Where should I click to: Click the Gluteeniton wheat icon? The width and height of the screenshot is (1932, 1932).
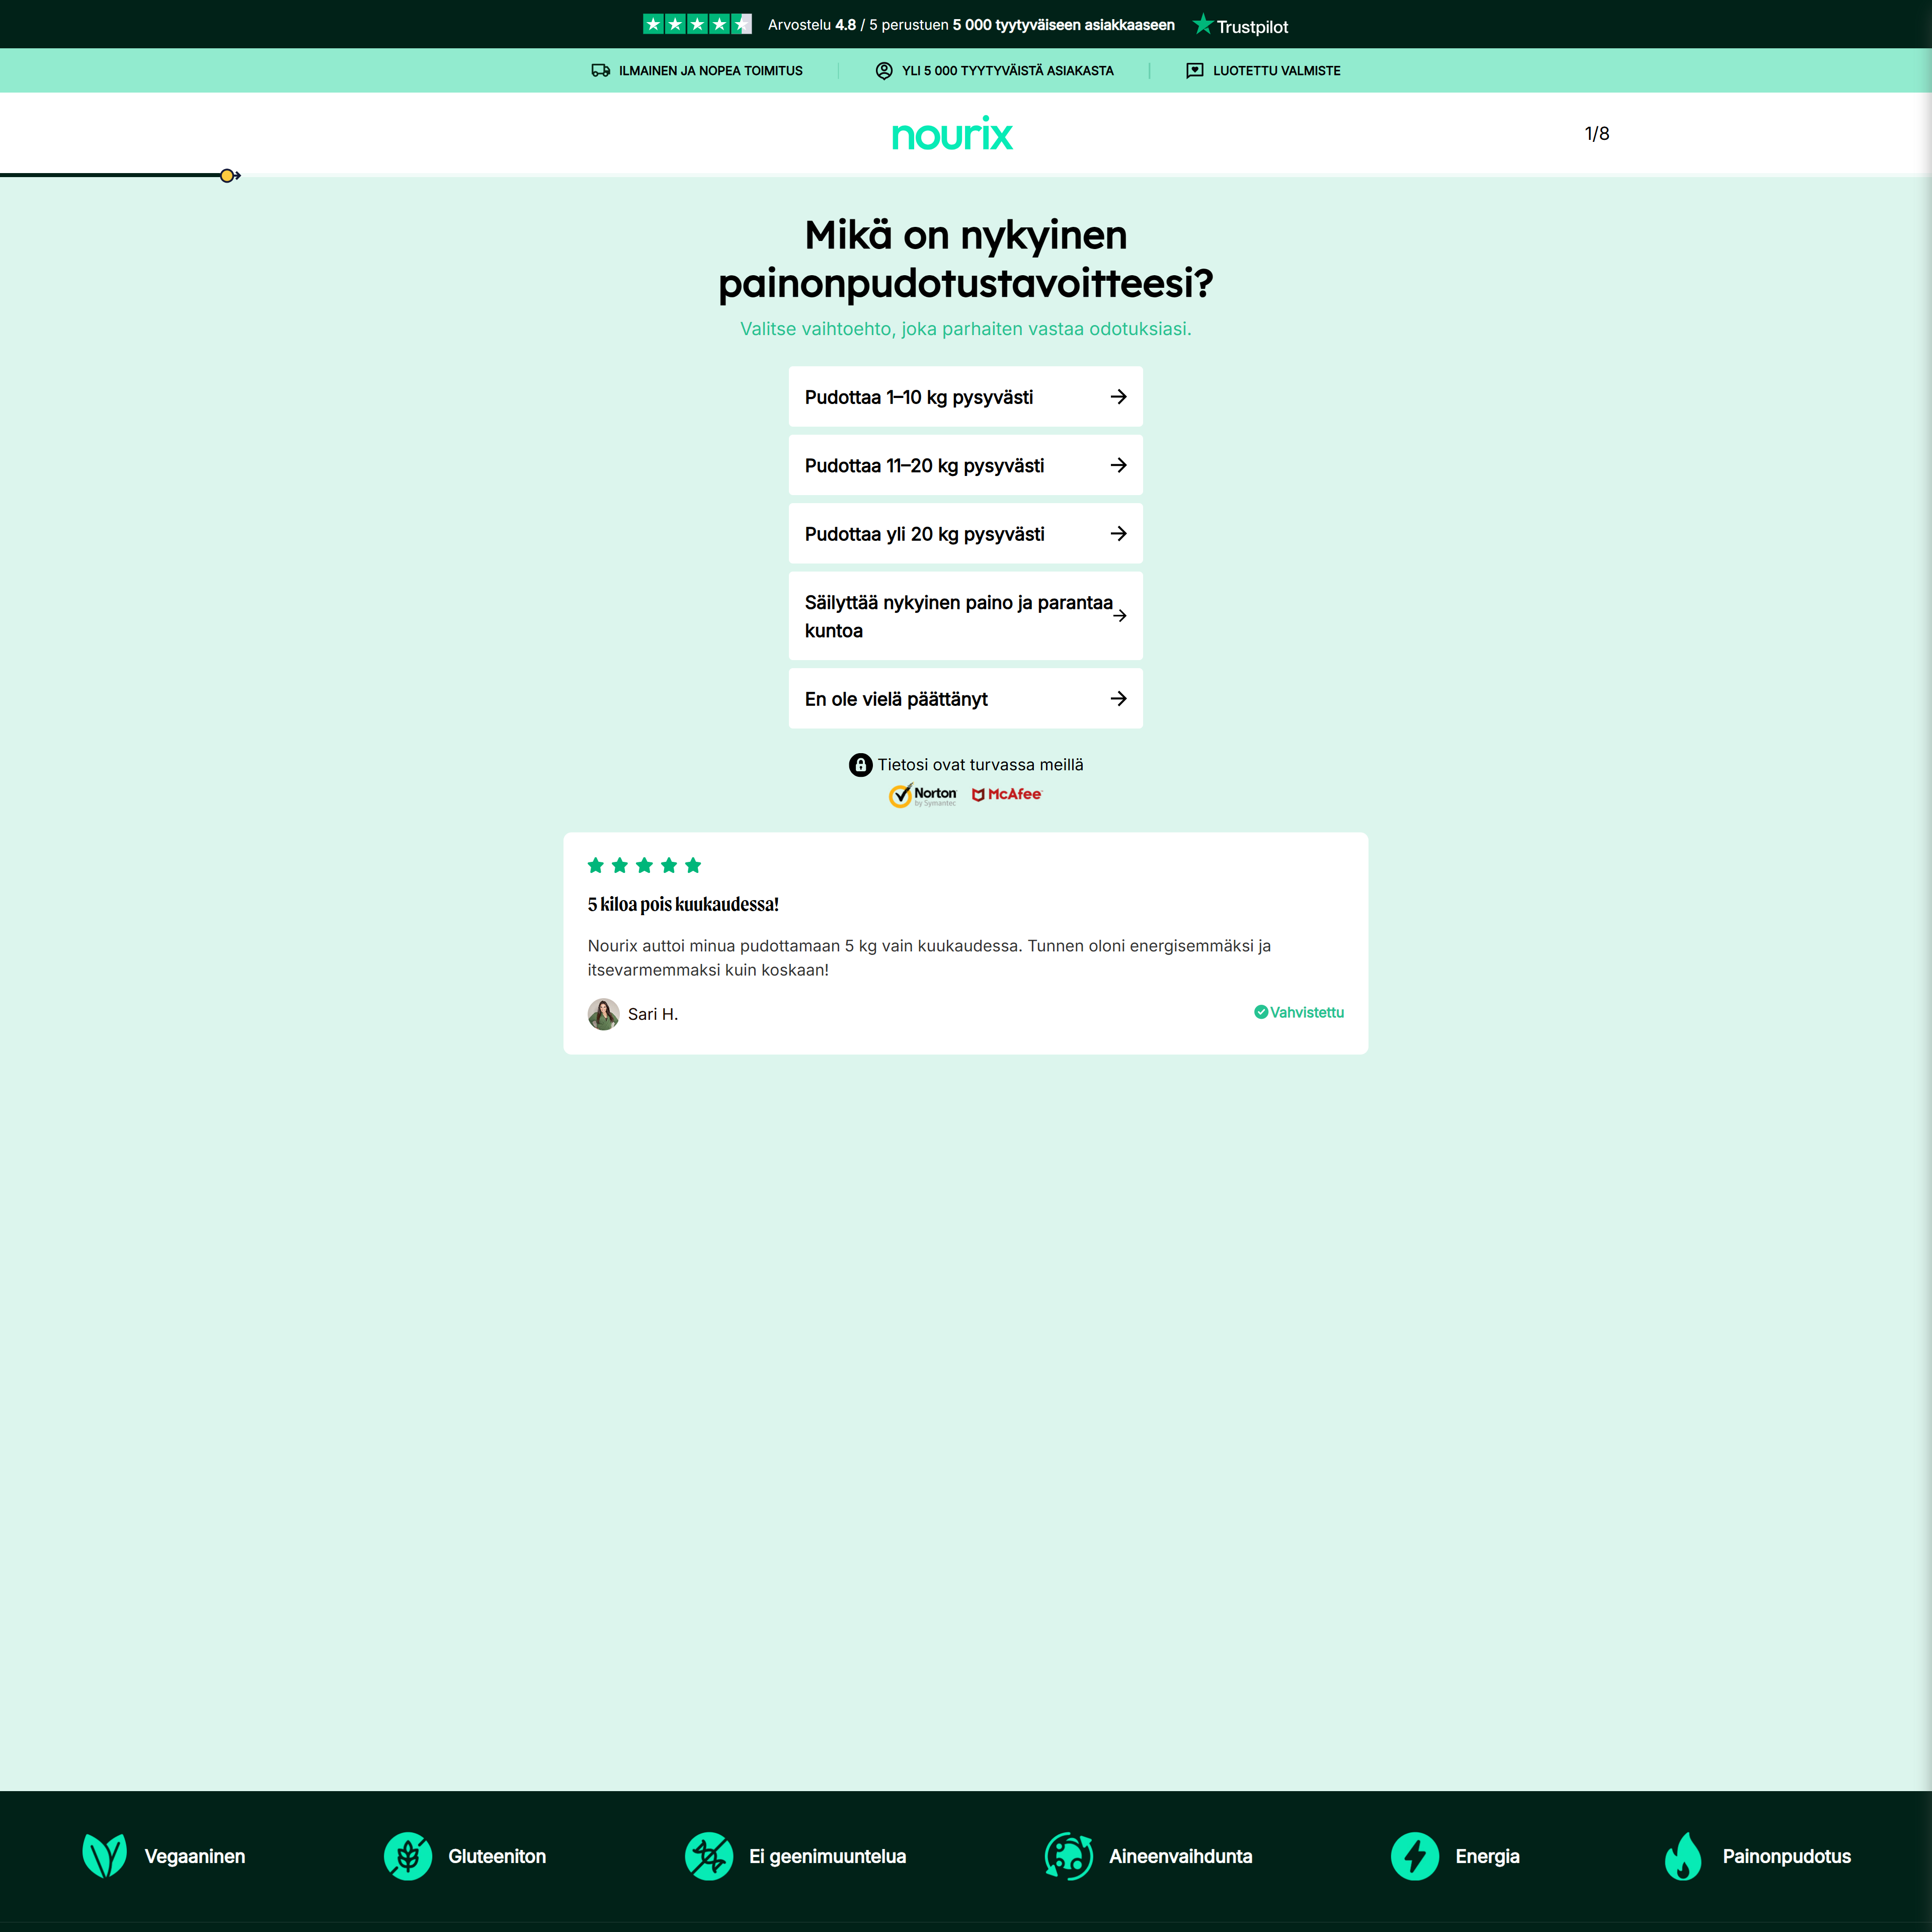[408, 1856]
